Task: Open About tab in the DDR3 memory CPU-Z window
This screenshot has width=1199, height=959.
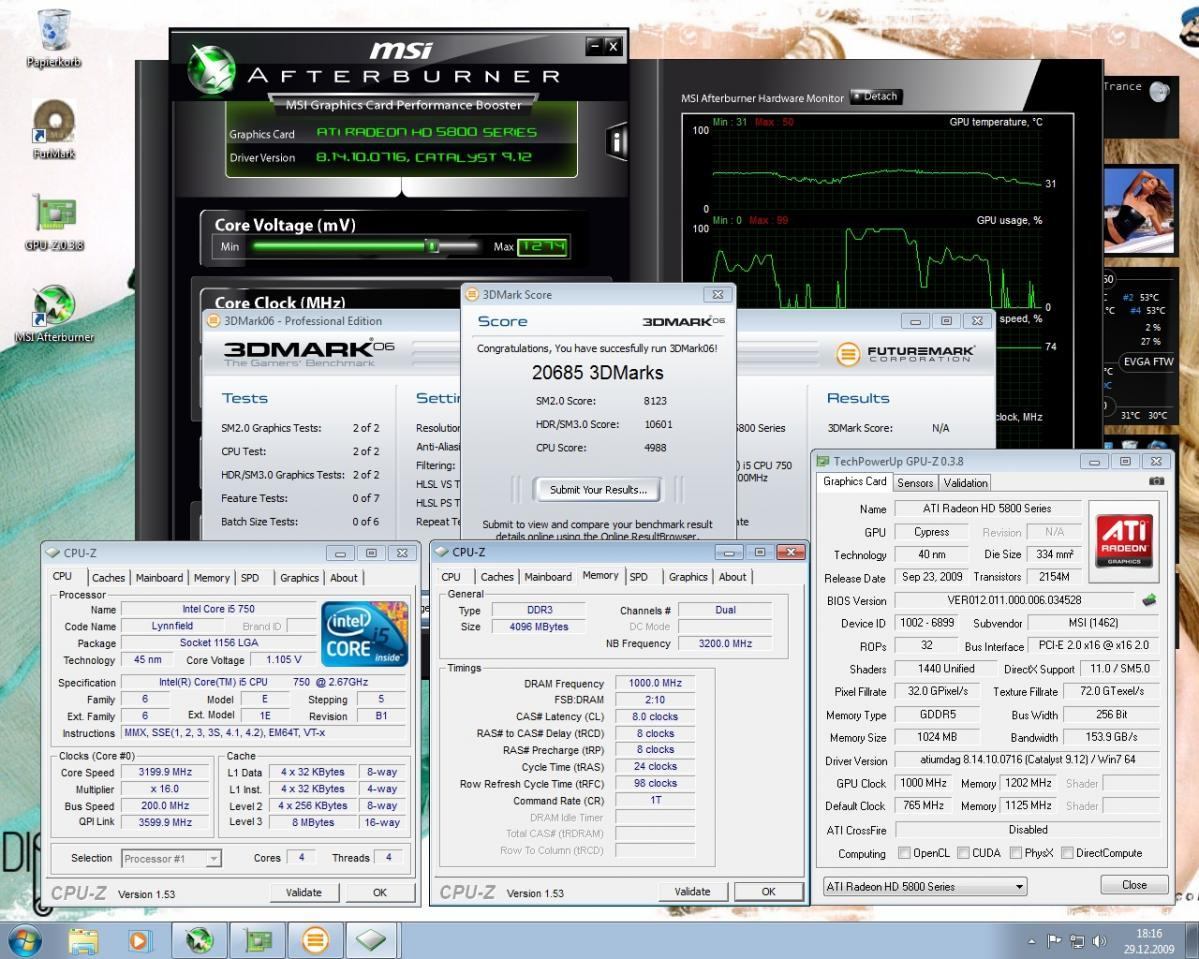Action: click(x=732, y=577)
